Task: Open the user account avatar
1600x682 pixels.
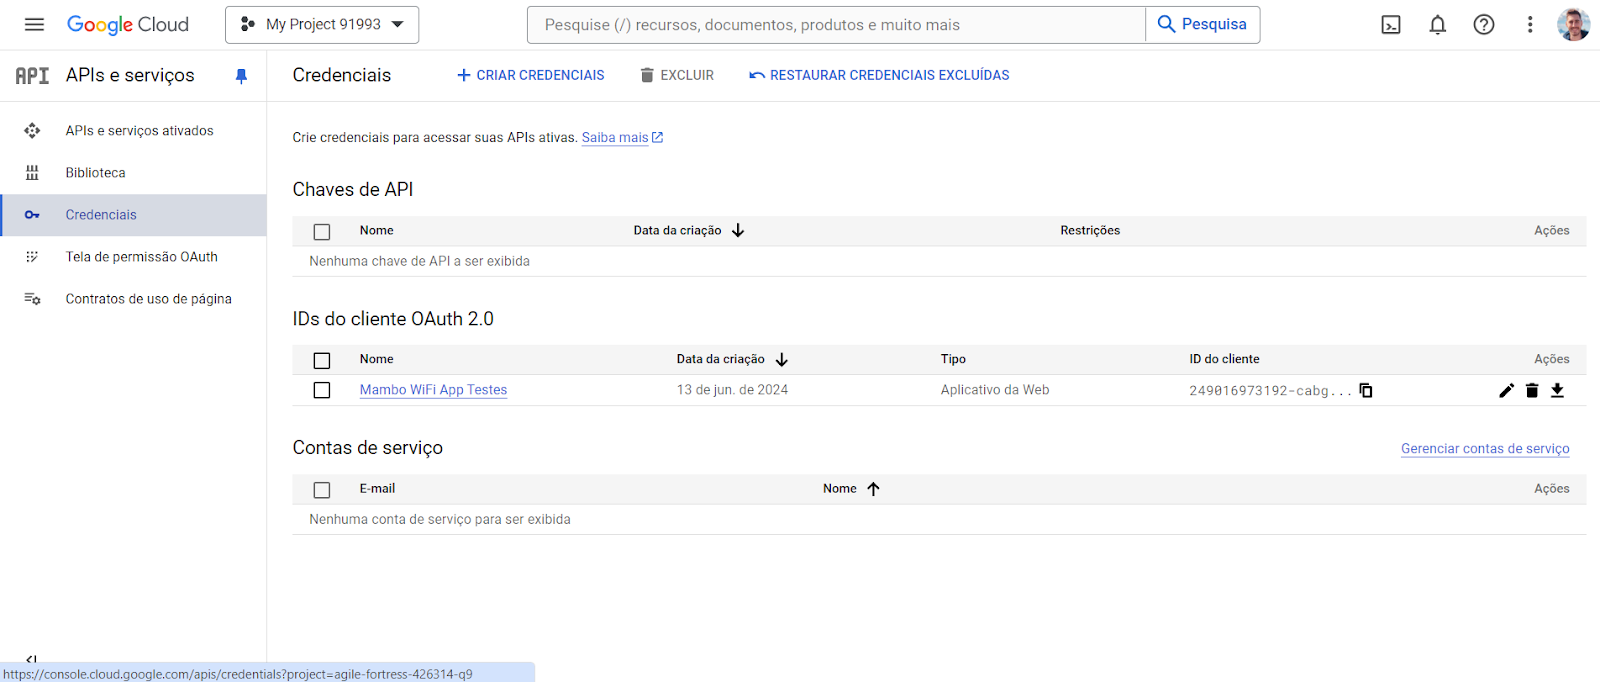Action: [x=1573, y=25]
